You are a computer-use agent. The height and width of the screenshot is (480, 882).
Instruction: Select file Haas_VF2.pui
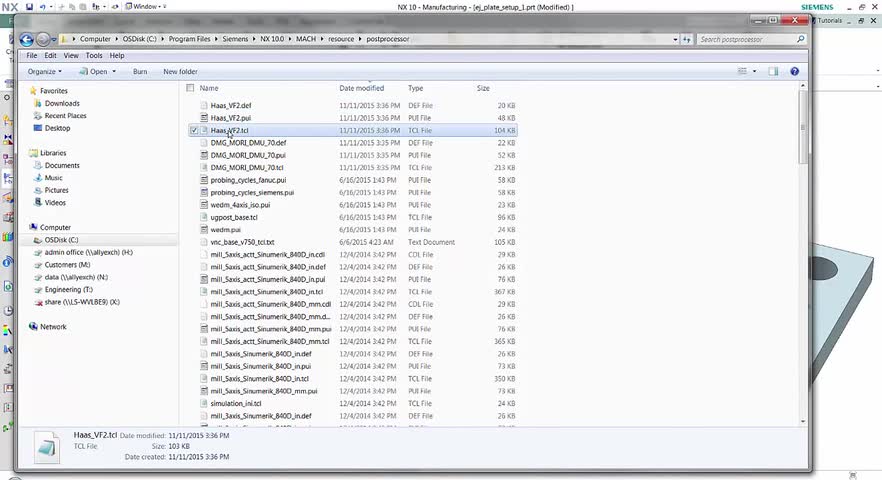[x=231, y=118]
